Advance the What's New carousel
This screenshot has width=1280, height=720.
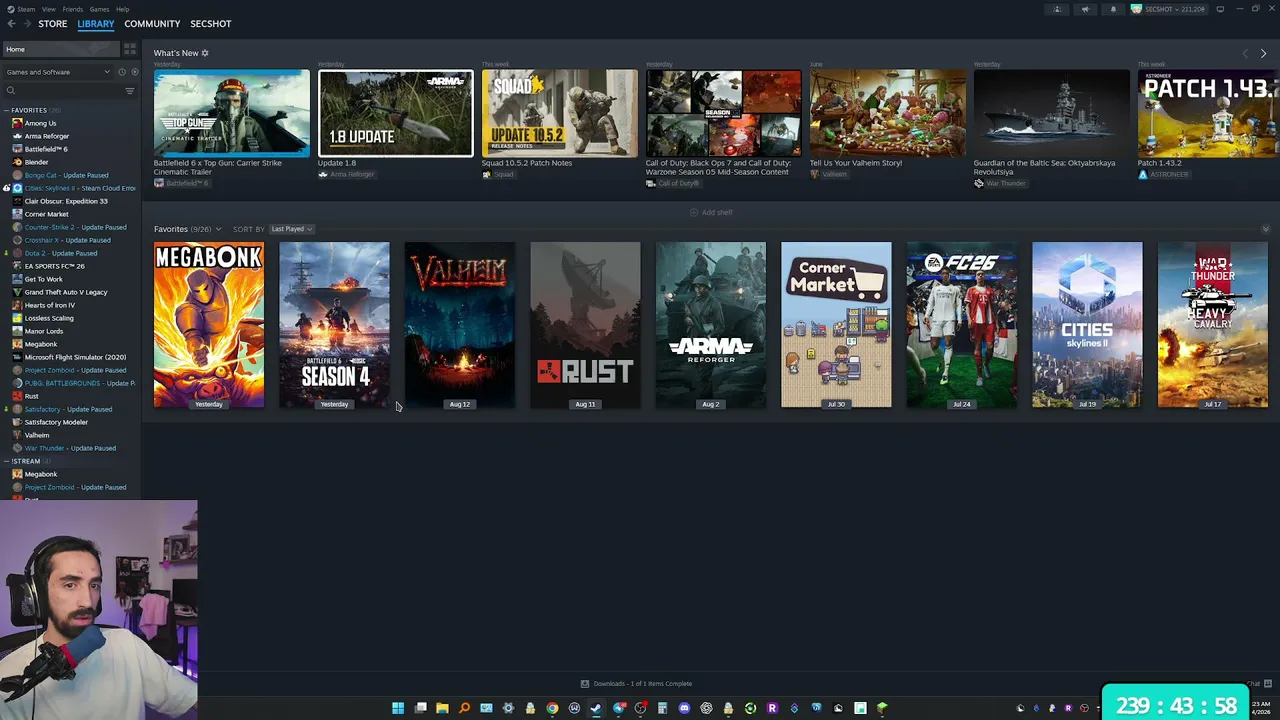[x=1263, y=53]
